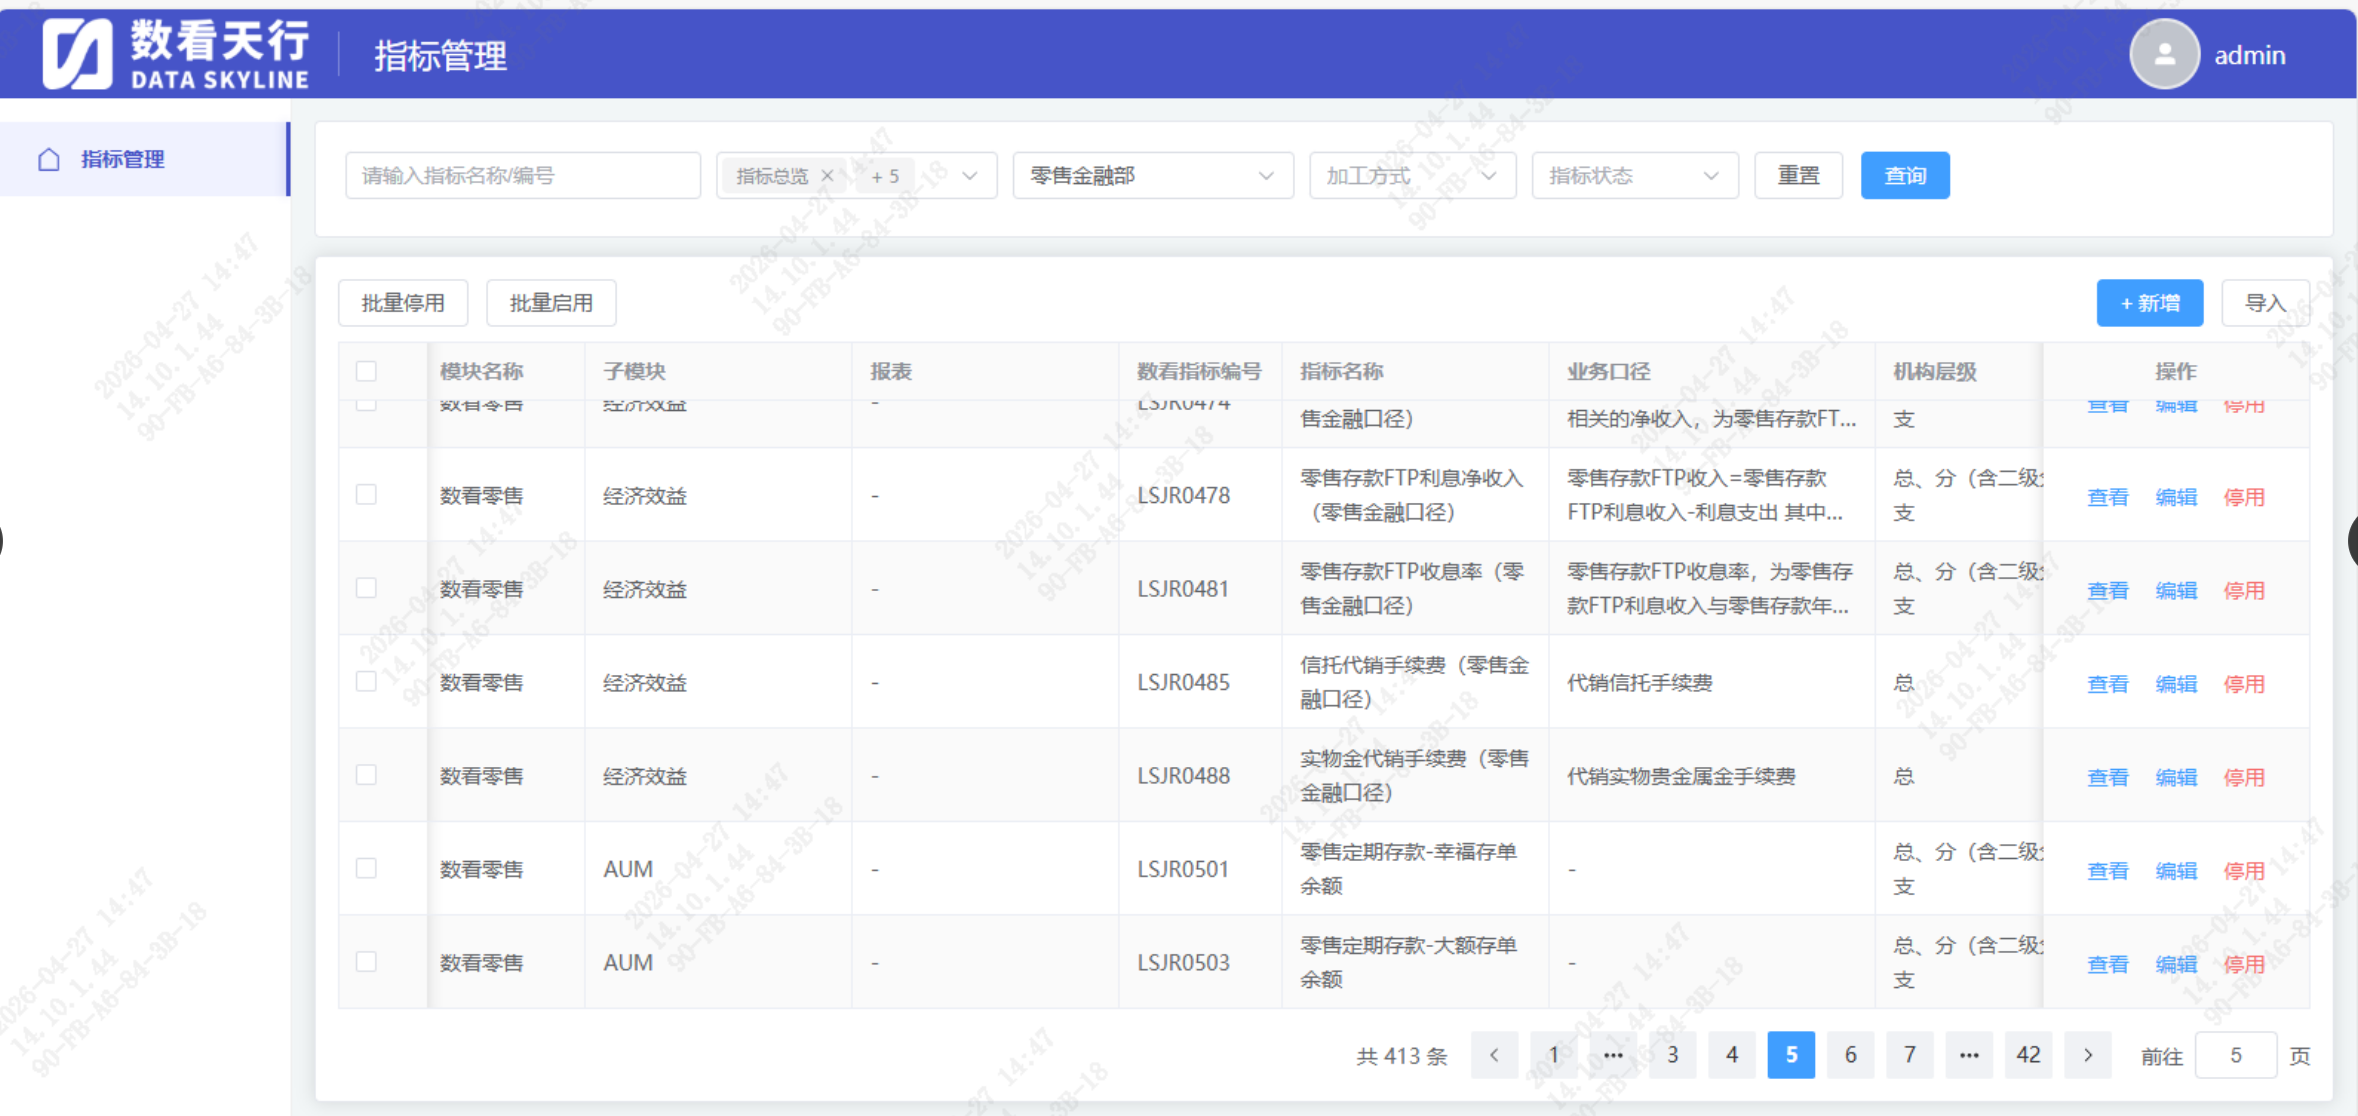This screenshot has height=1116, width=2358.
Task: Go to page 6
Action: tap(1850, 1055)
